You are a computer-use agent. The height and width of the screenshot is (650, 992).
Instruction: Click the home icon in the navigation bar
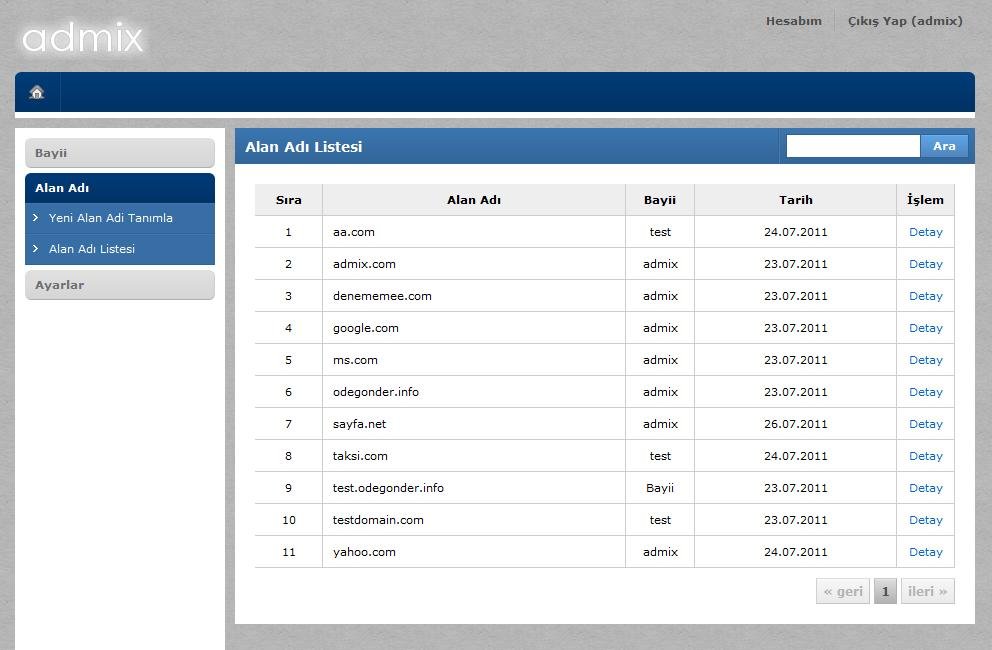(36, 91)
